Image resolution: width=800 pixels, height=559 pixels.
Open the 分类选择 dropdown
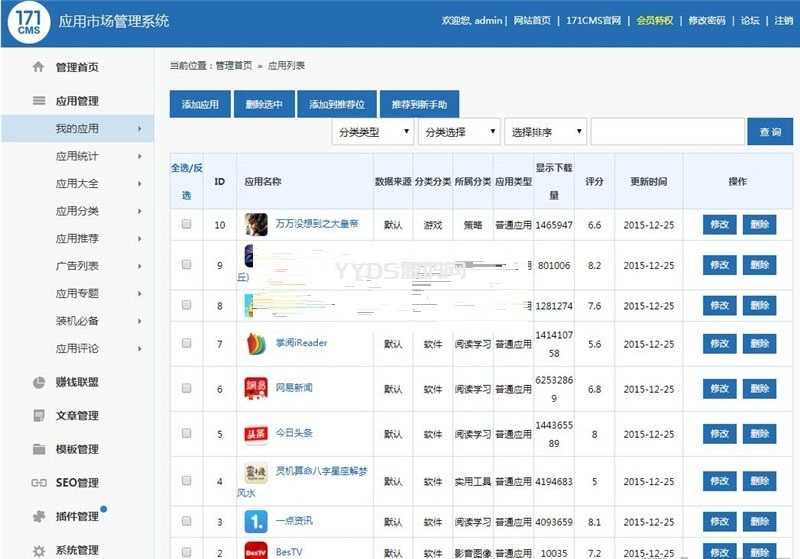pyautogui.click(x=459, y=132)
